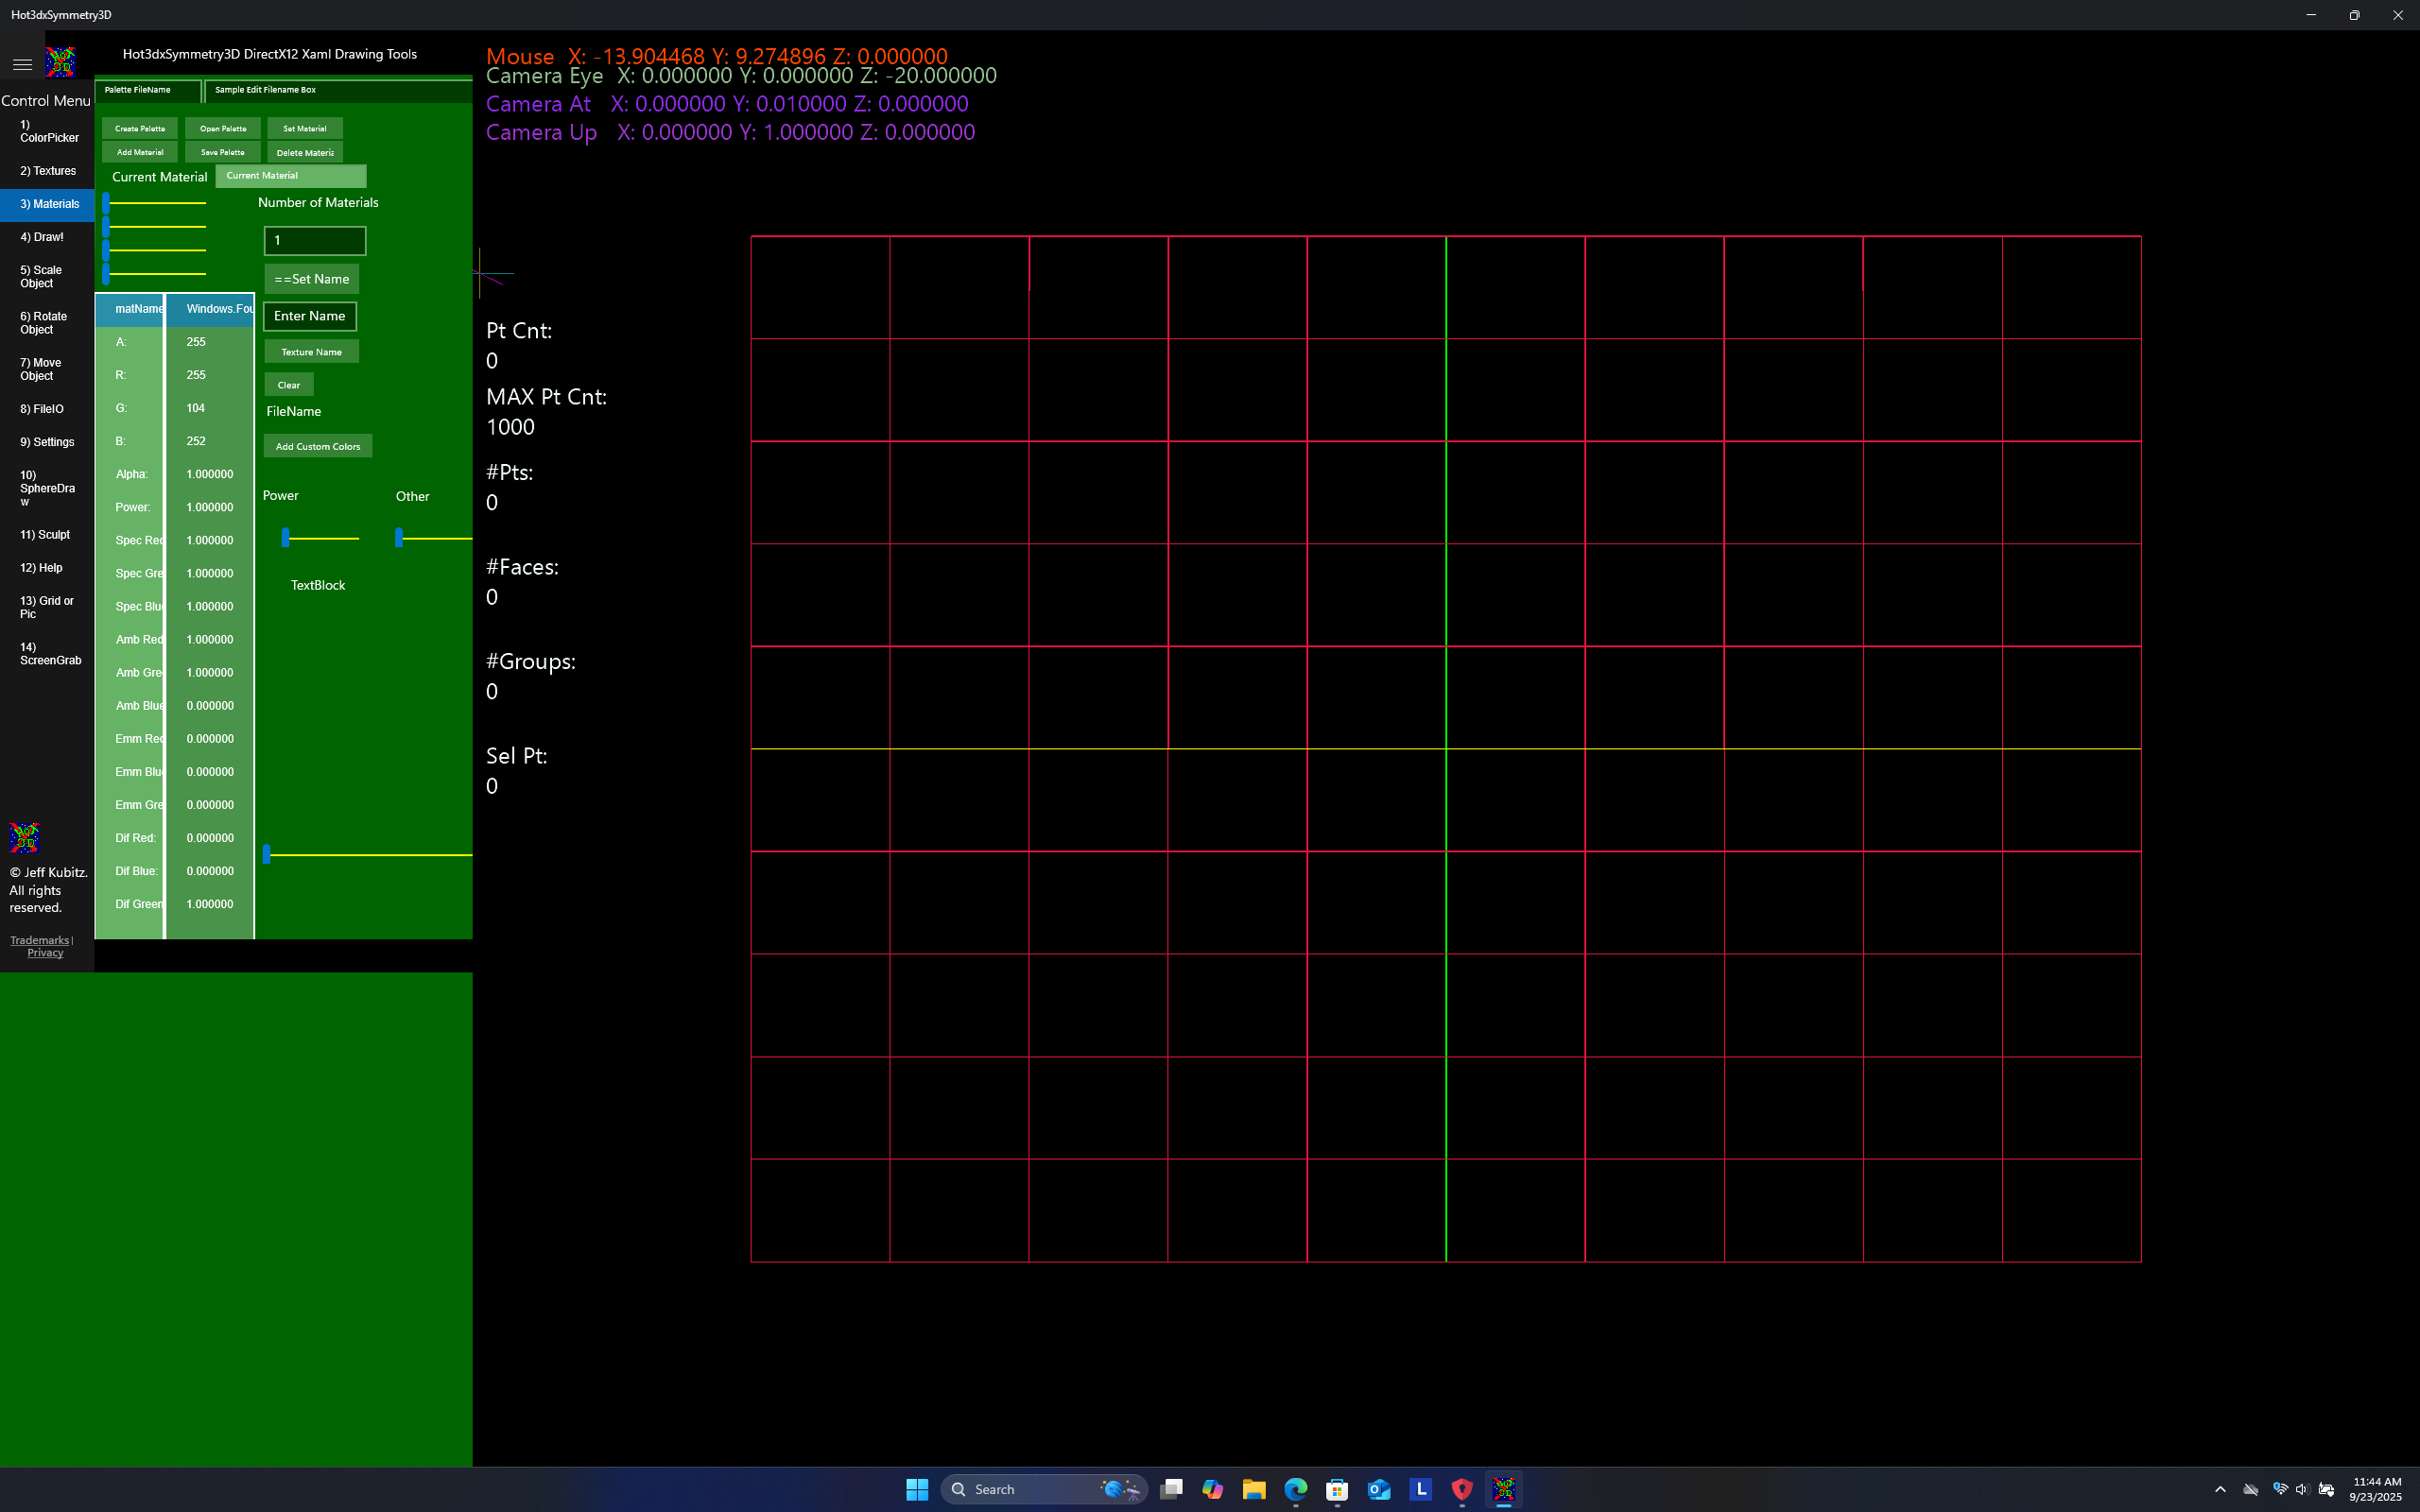Select 9) Settings from the Control Menu

click(47, 441)
